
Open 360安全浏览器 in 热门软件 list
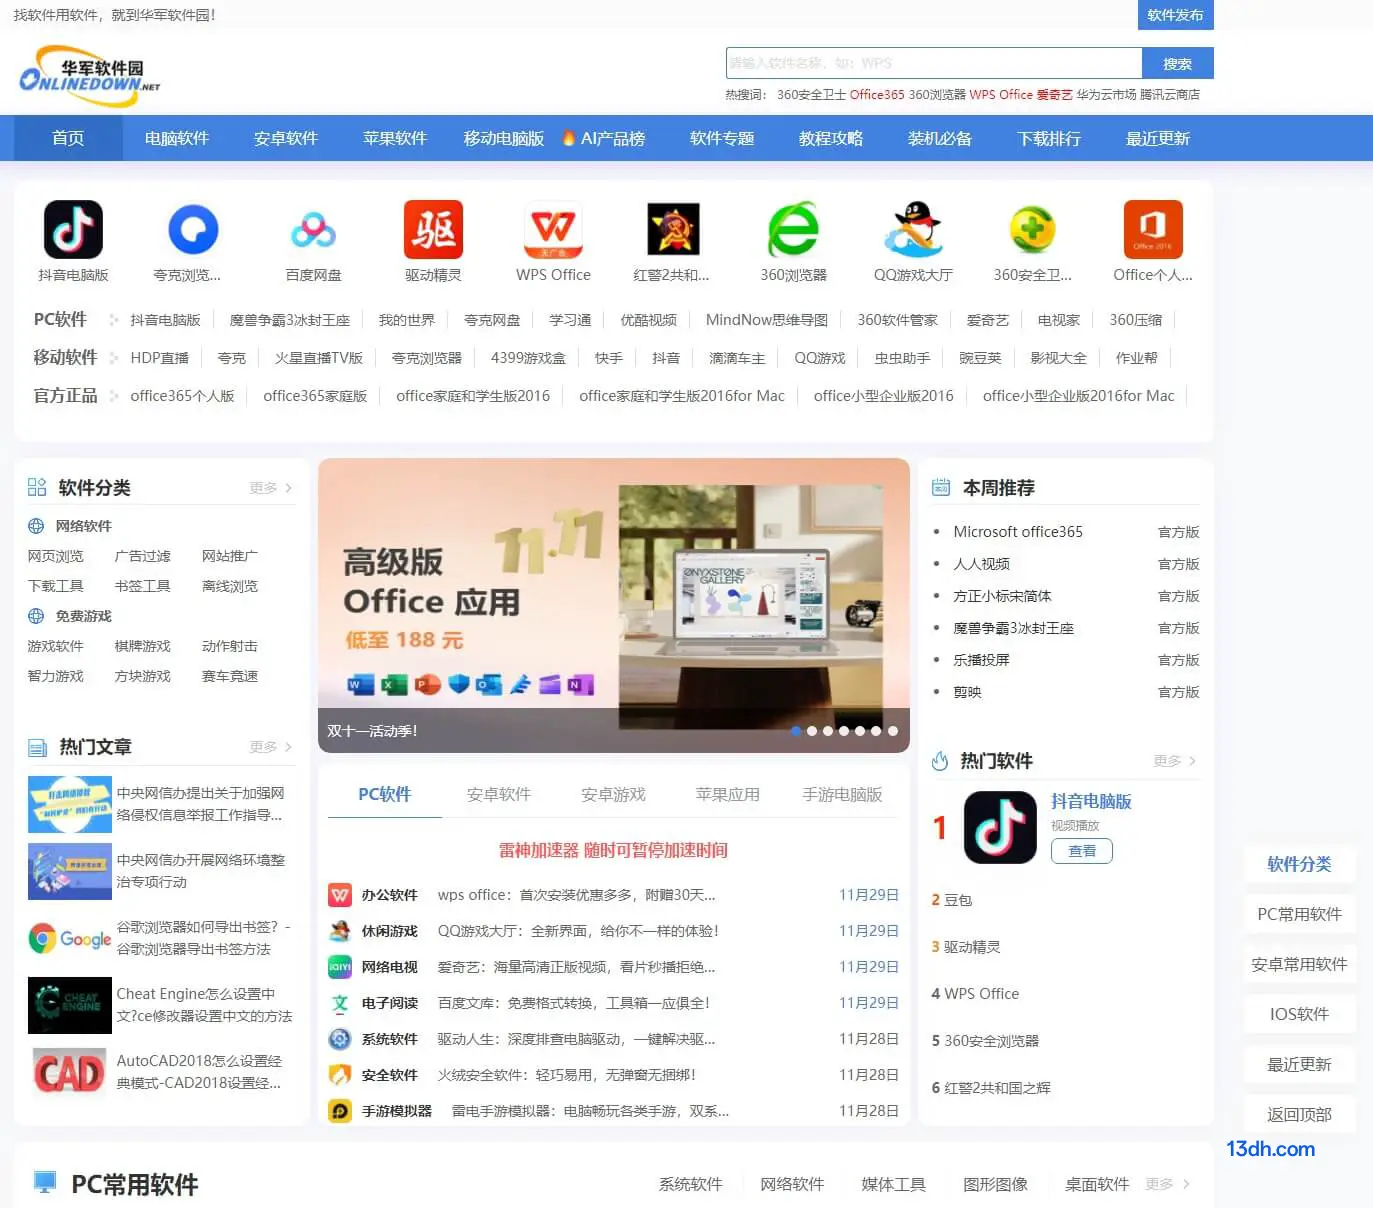(992, 1041)
